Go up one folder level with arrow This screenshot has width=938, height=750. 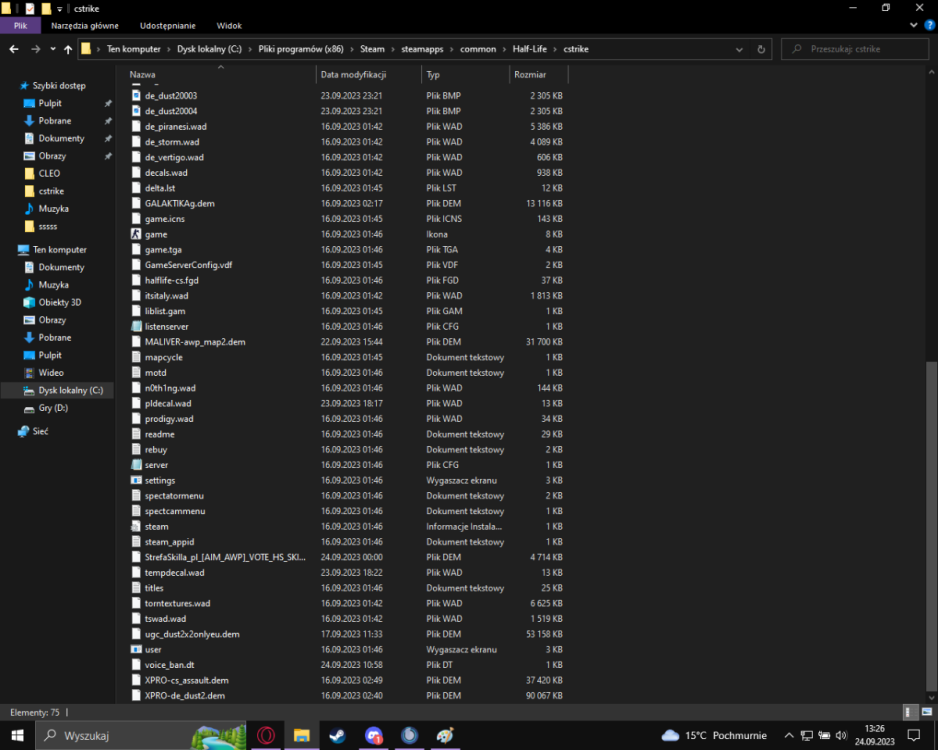tap(68, 49)
